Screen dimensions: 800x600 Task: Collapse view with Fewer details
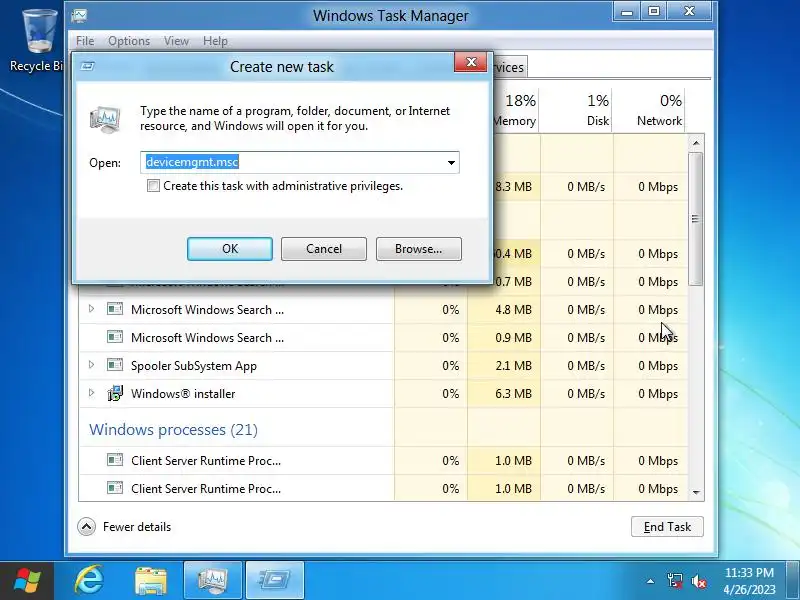(x=124, y=527)
